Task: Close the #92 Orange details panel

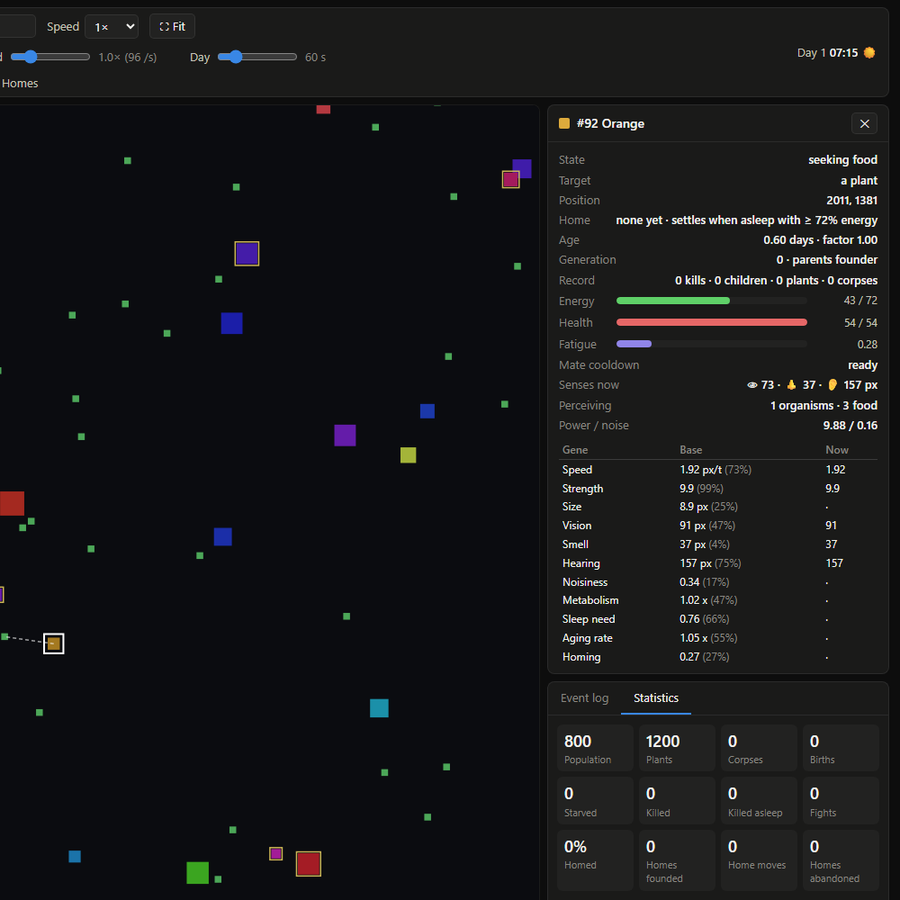Action: pos(864,123)
